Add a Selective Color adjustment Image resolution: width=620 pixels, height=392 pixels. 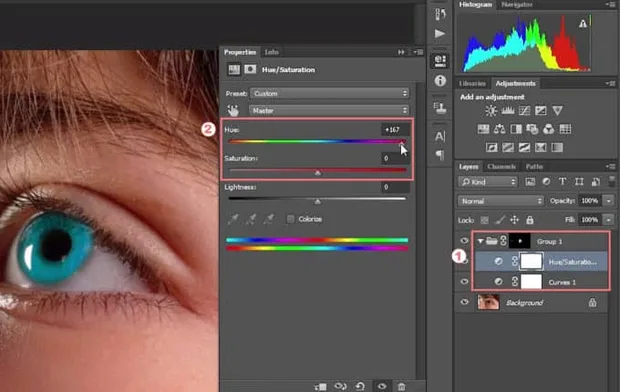(541, 148)
